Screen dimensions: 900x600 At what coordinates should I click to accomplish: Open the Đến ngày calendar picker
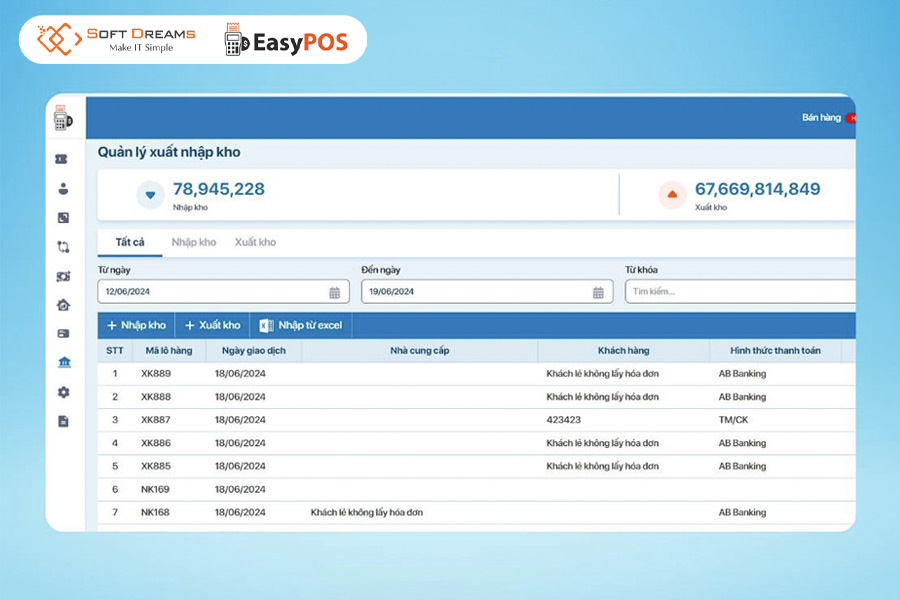599,291
